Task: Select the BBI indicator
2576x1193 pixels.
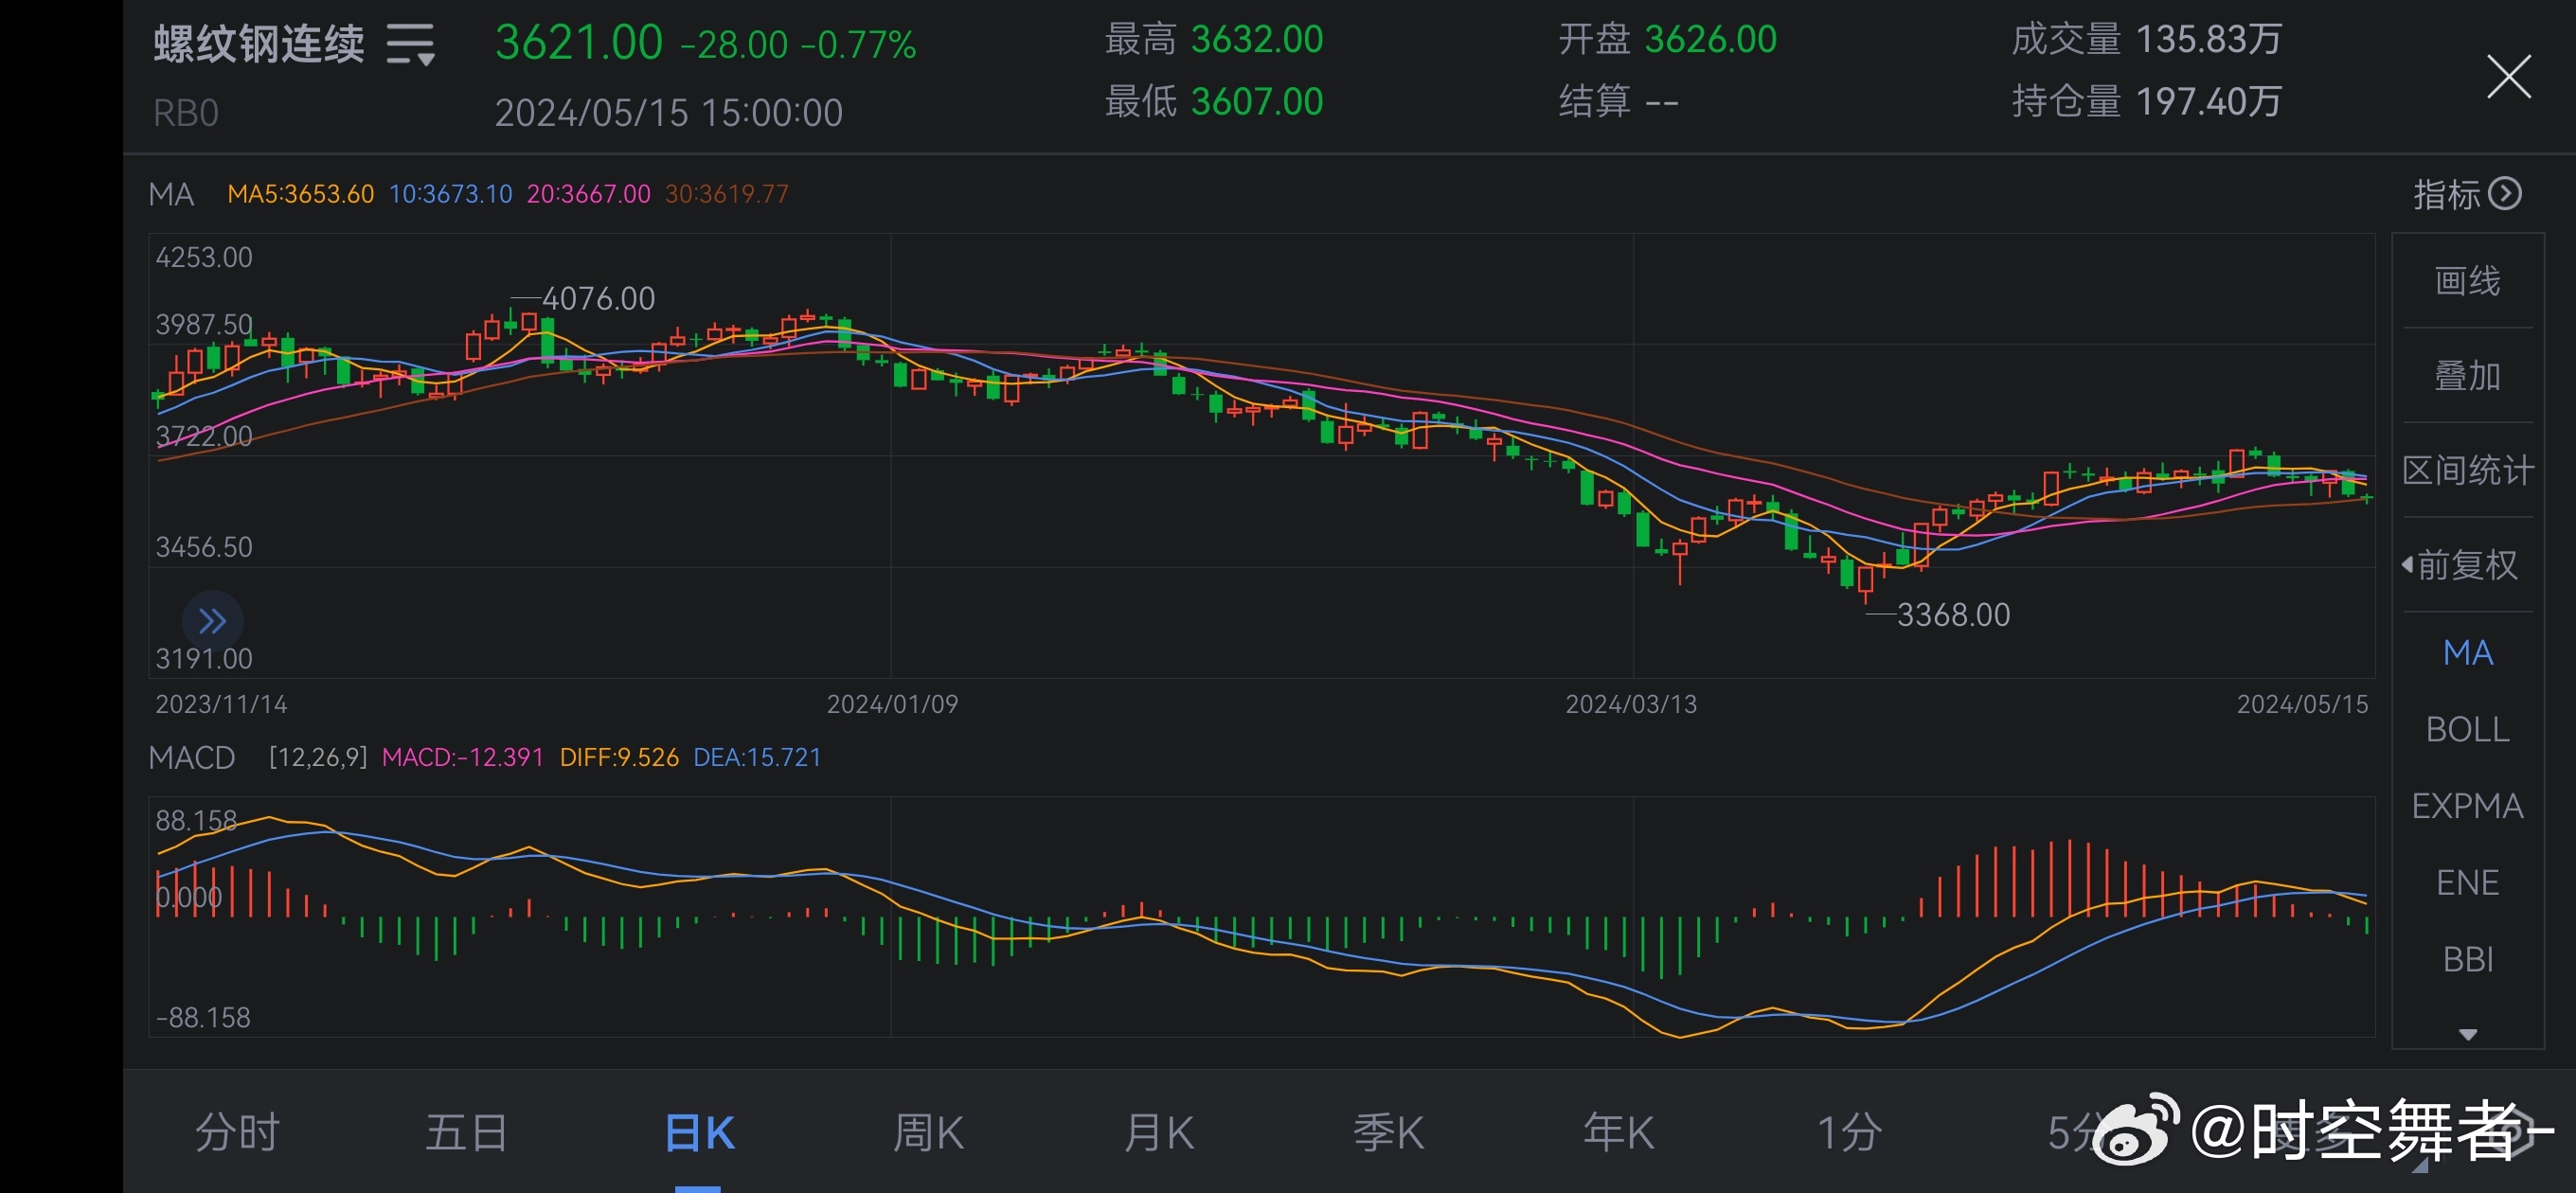Action: click(x=2467, y=960)
